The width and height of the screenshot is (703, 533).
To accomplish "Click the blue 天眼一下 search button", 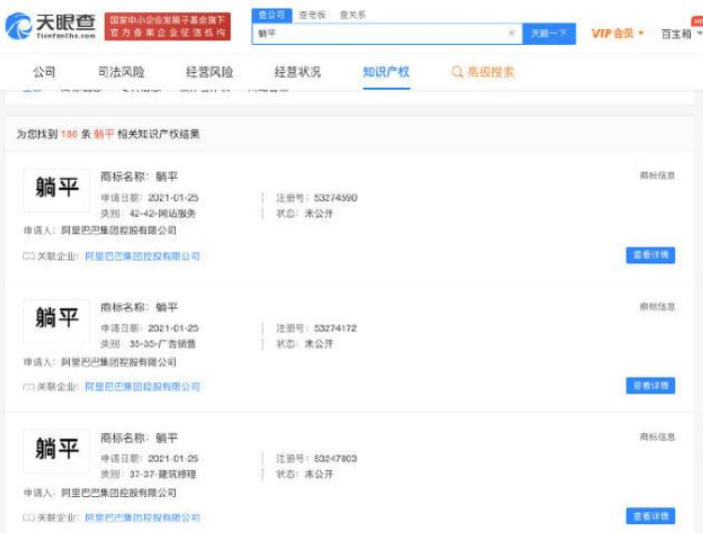I will coord(549,34).
